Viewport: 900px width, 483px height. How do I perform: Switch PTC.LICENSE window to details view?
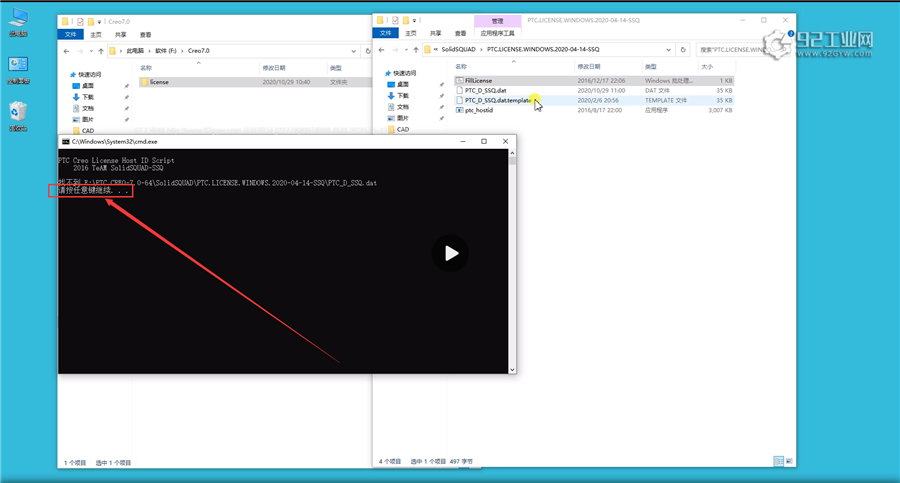[779, 461]
